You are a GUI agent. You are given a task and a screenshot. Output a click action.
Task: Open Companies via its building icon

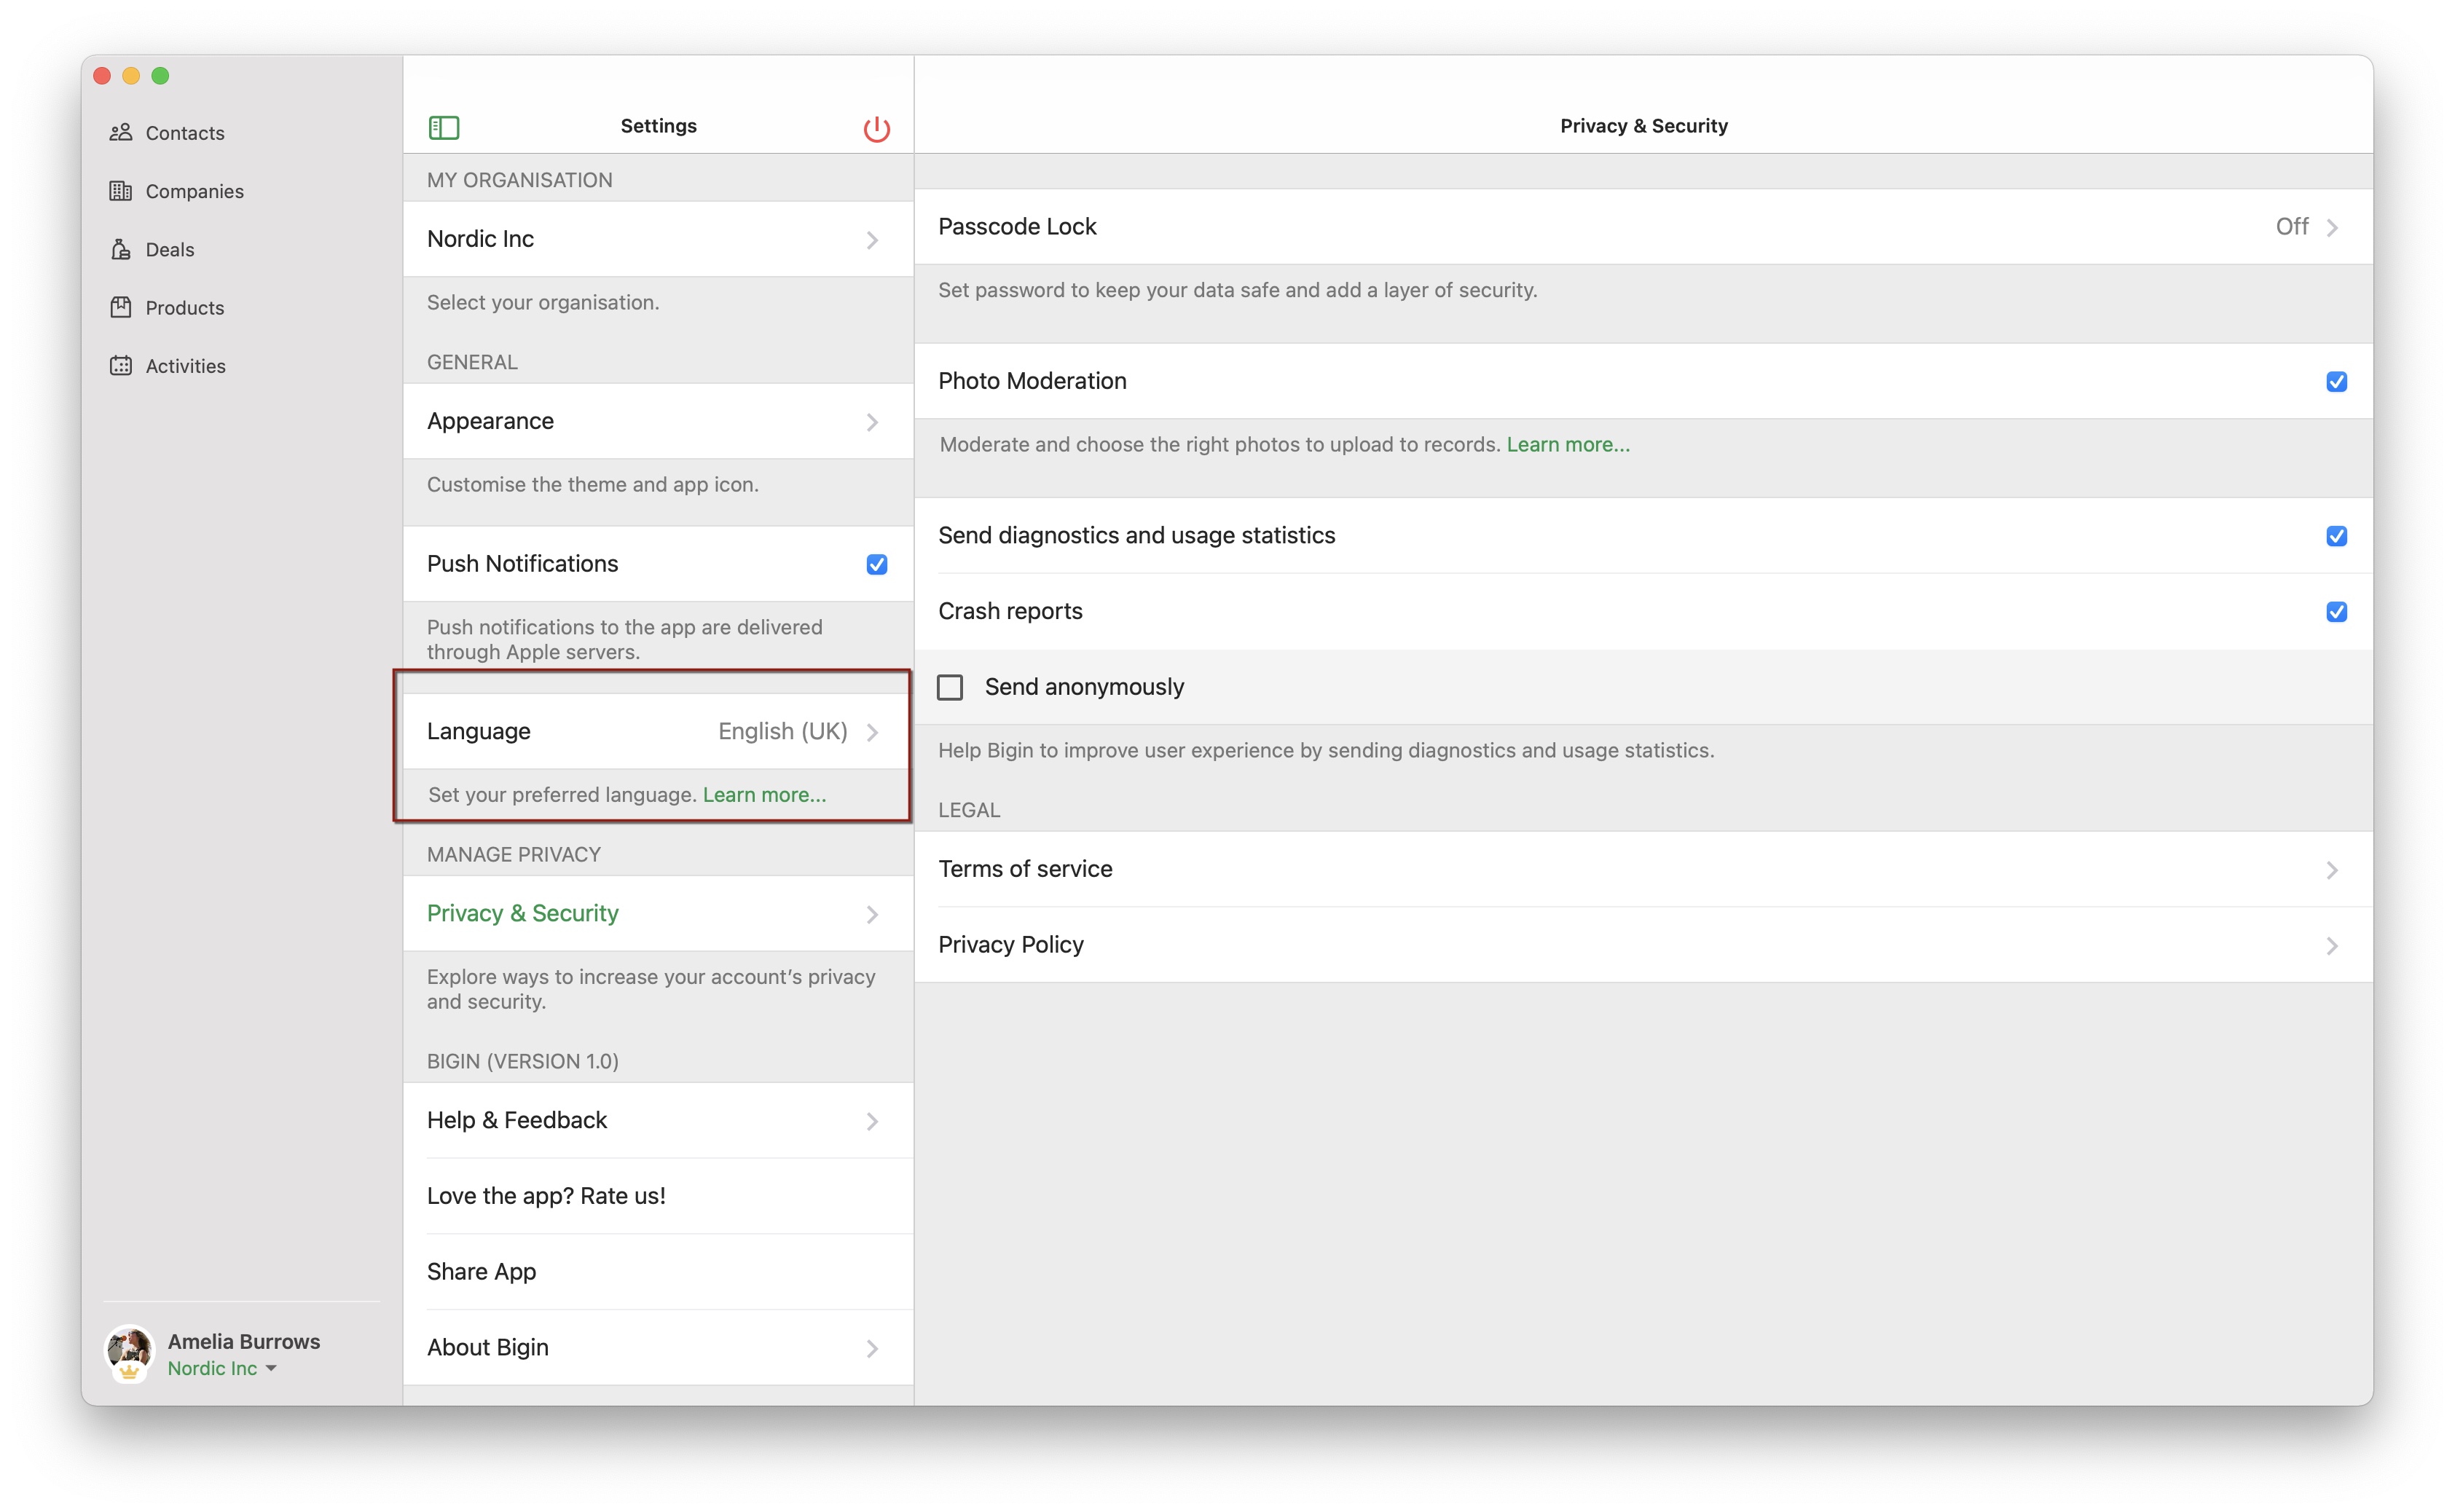[x=121, y=191]
